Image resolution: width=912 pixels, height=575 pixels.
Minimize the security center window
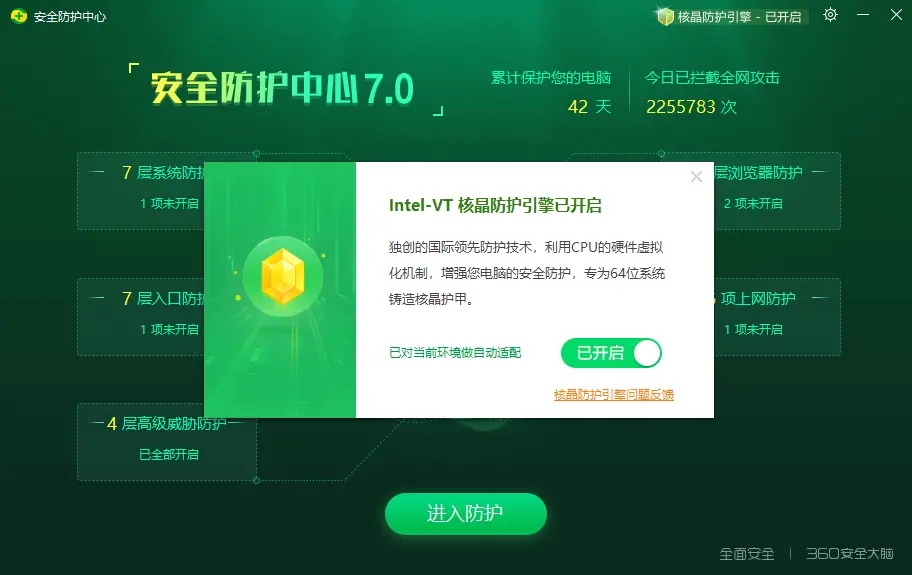[863, 15]
